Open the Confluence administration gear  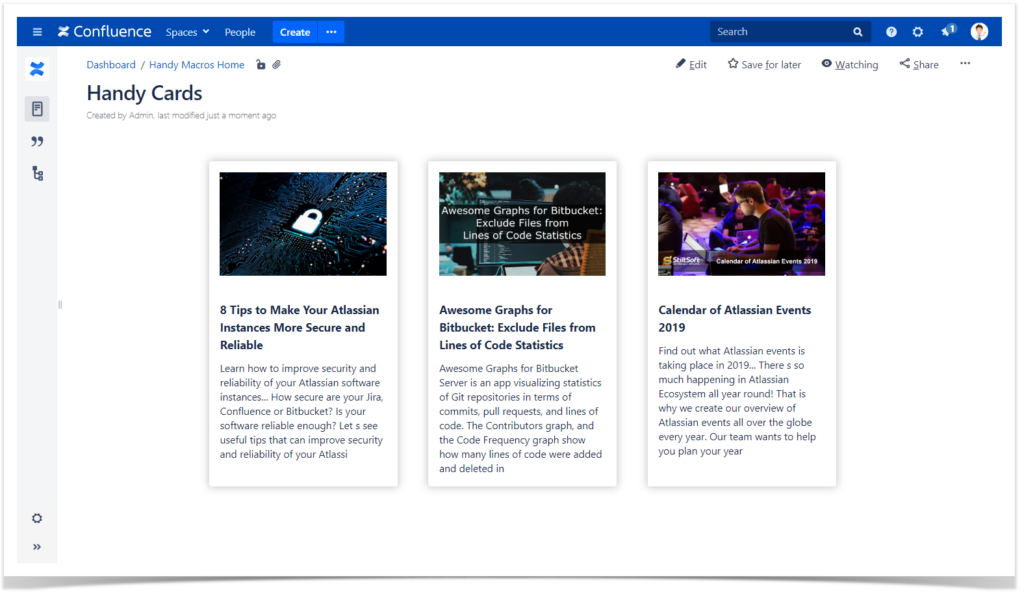click(917, 31)
